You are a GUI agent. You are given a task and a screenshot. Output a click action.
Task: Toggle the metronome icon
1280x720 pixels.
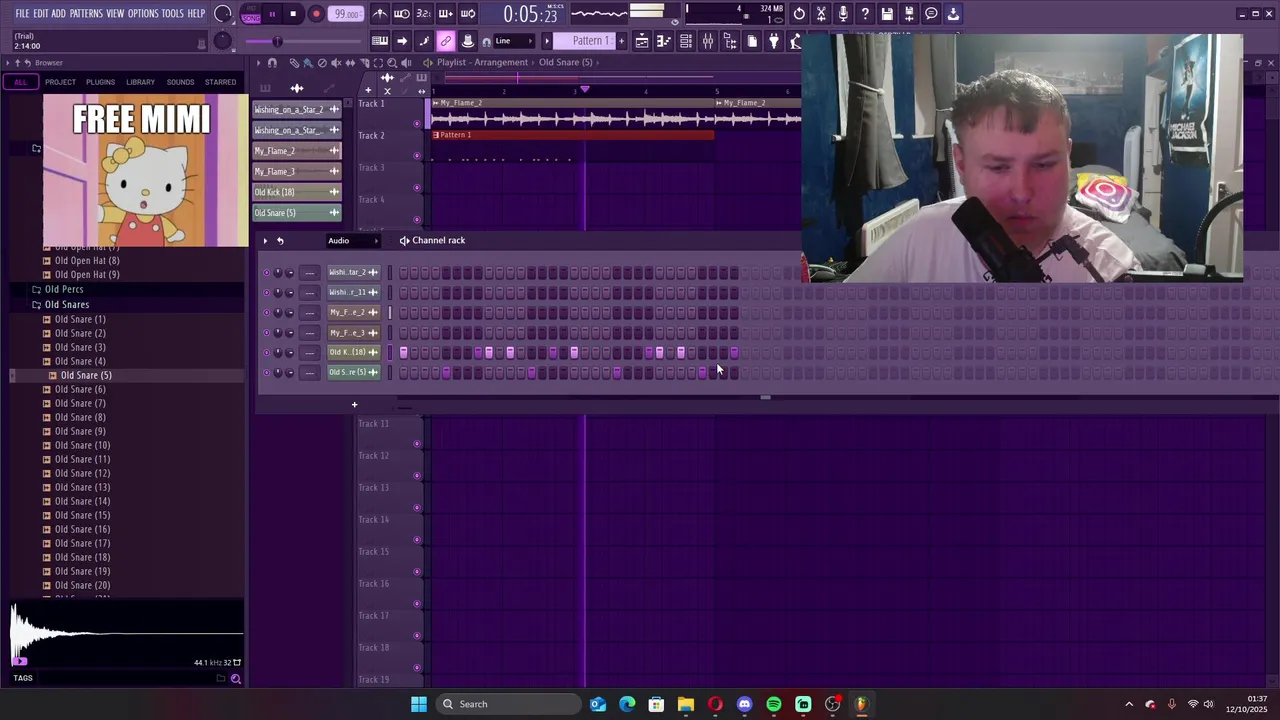point(380,14)
